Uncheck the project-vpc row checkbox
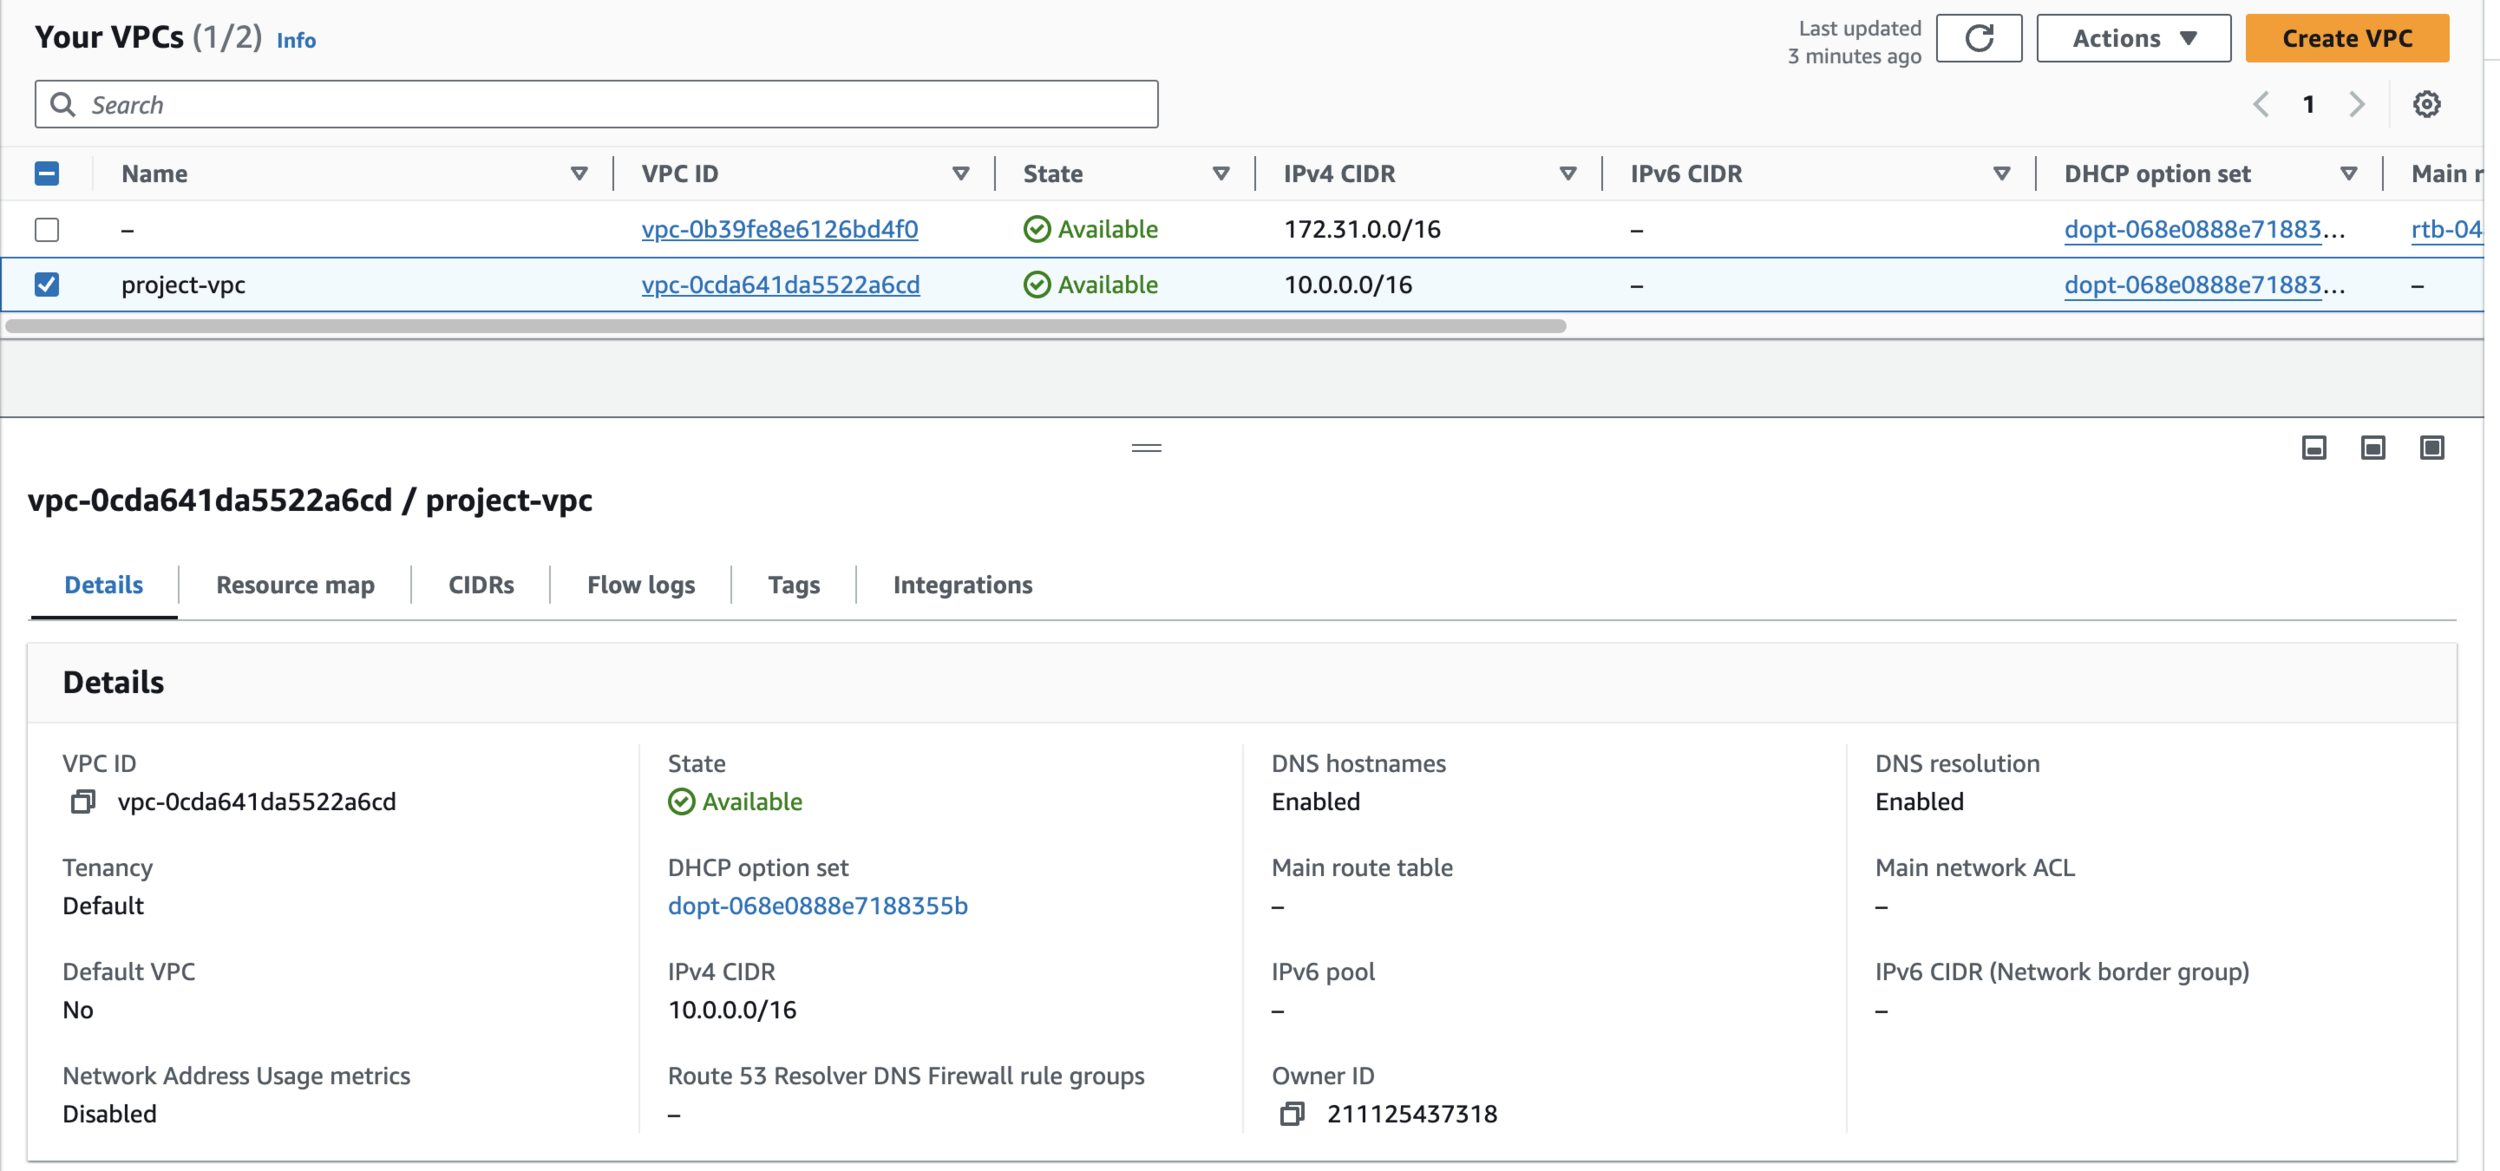 tap(47, 285)
